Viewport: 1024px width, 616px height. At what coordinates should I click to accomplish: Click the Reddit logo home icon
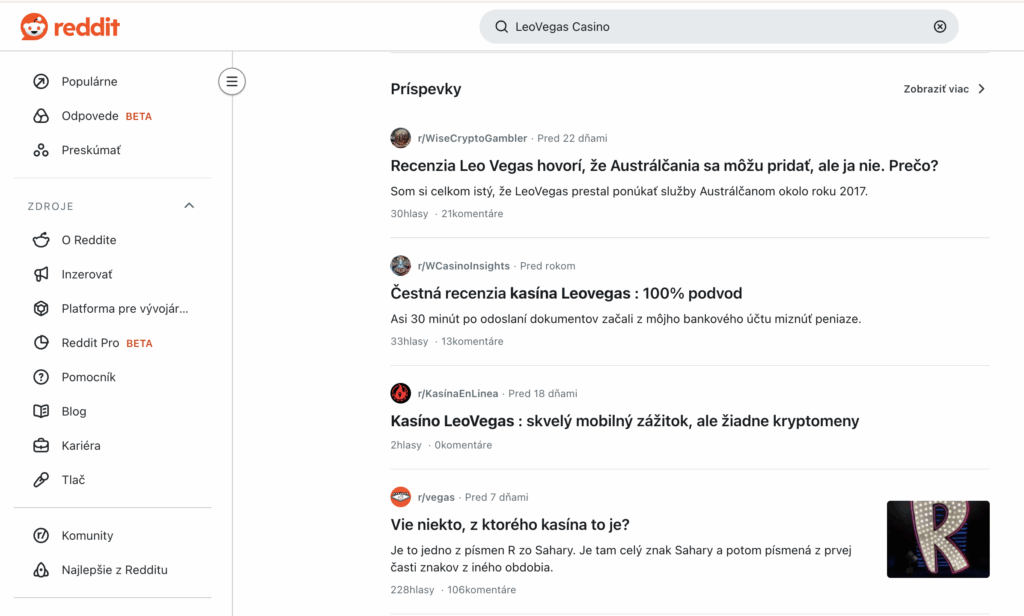[34, 27]
